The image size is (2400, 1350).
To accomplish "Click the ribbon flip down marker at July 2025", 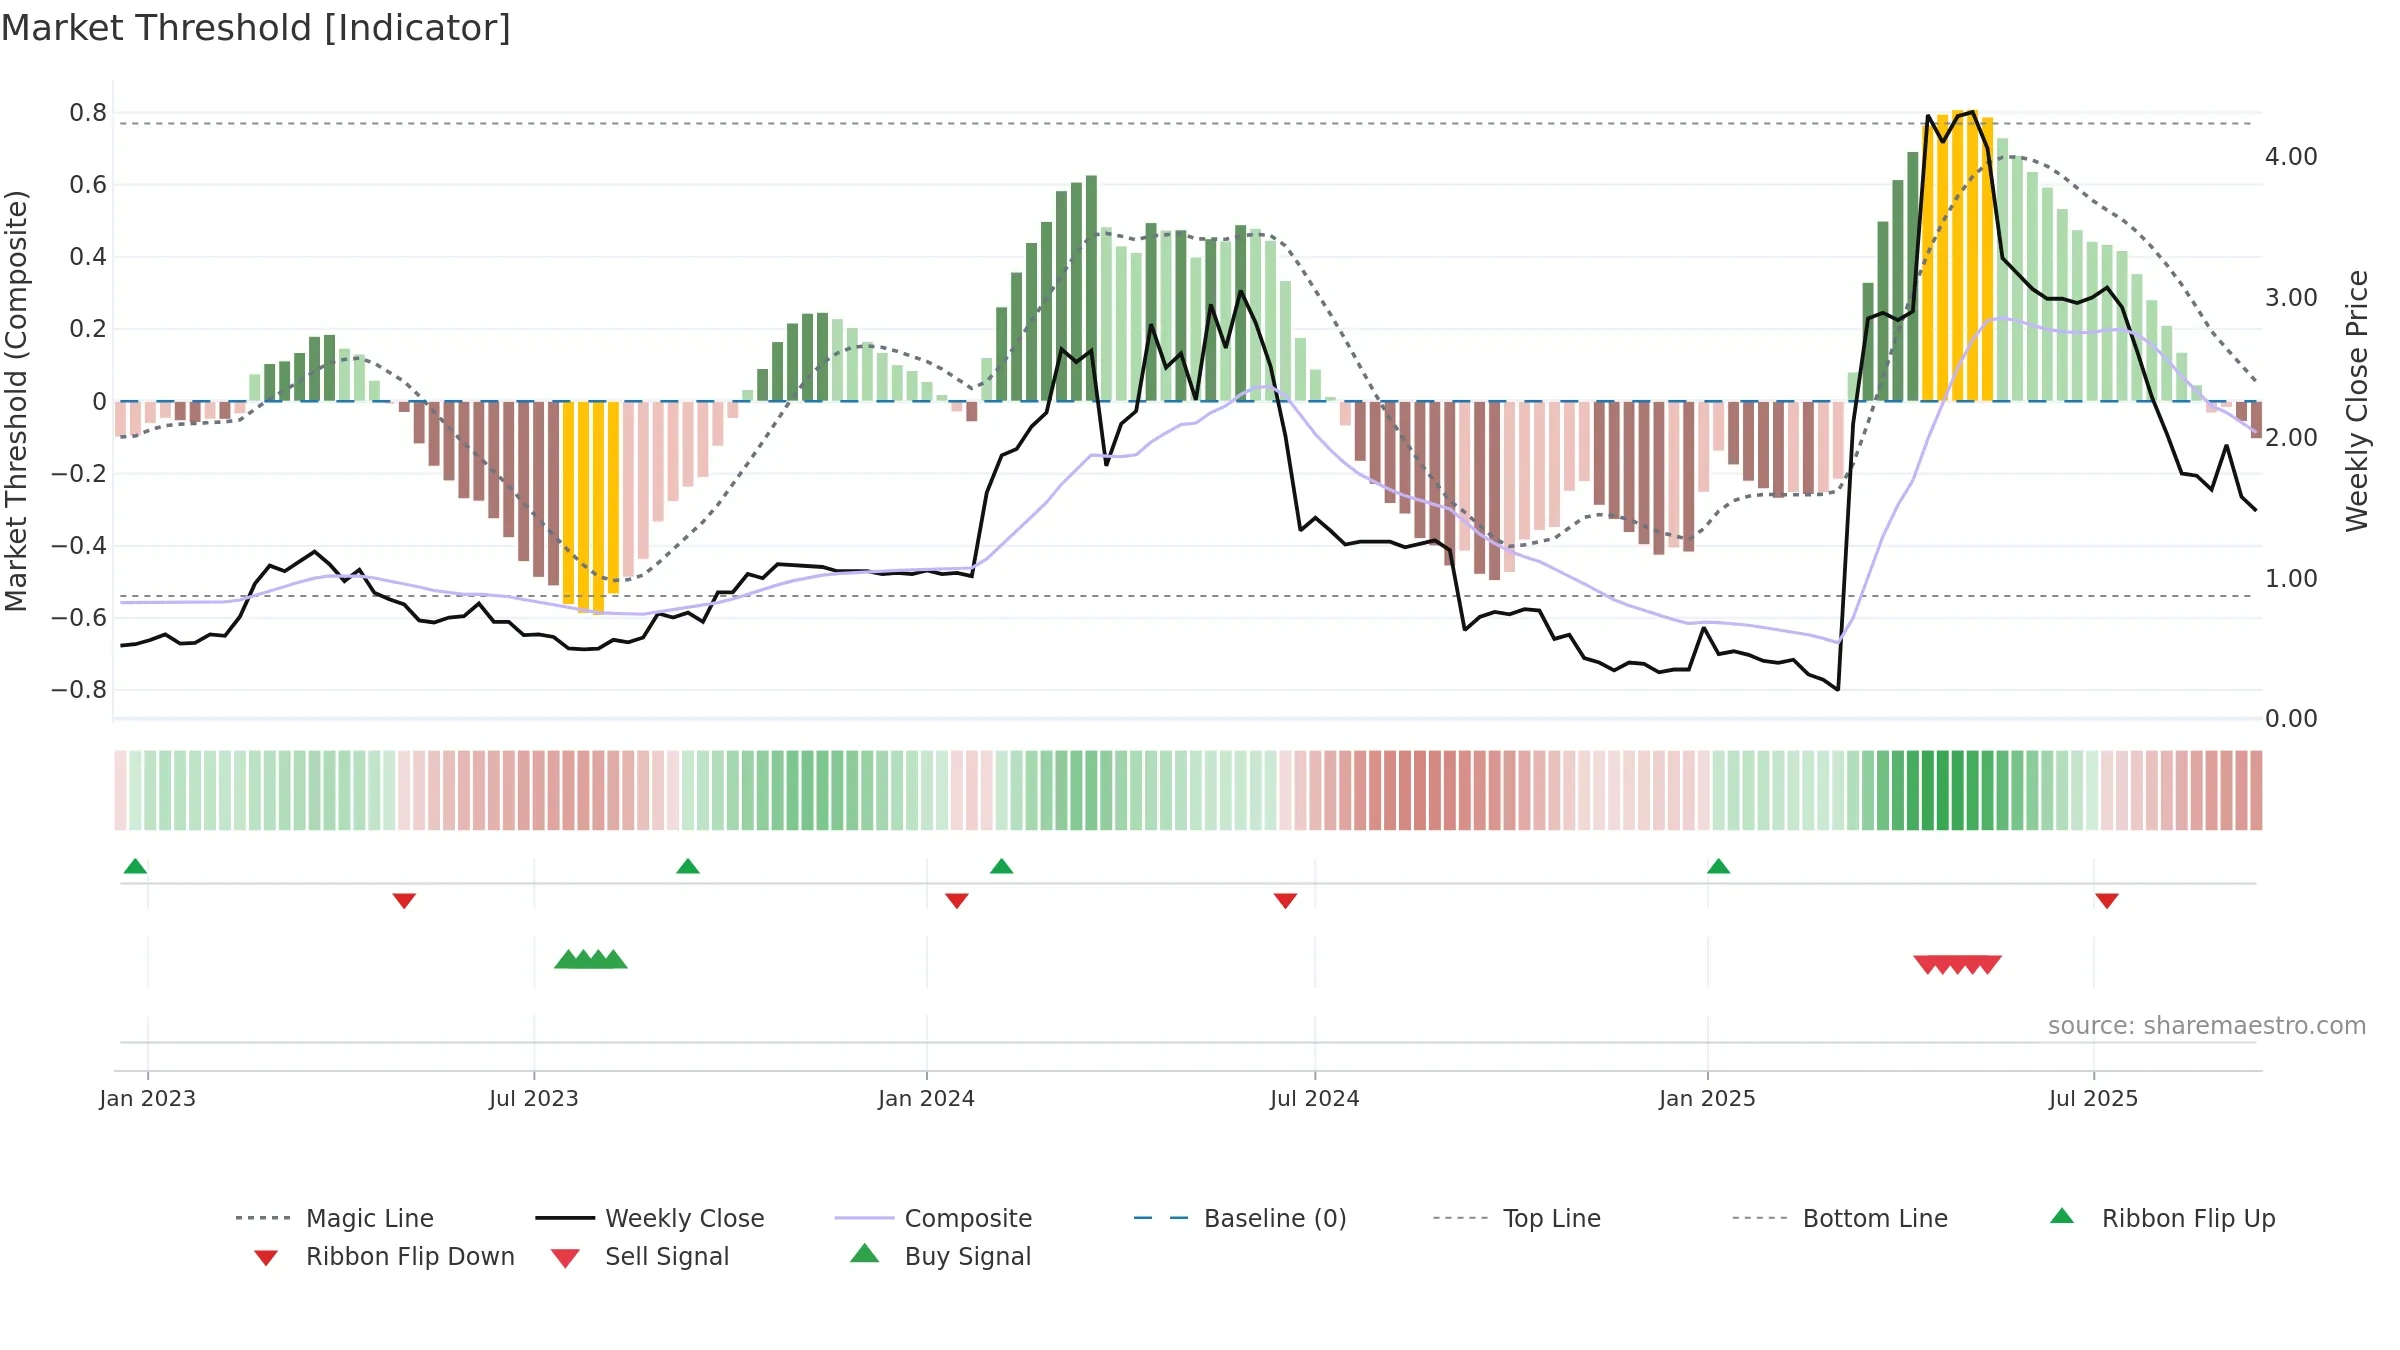I will click(x=2107, y=901).
